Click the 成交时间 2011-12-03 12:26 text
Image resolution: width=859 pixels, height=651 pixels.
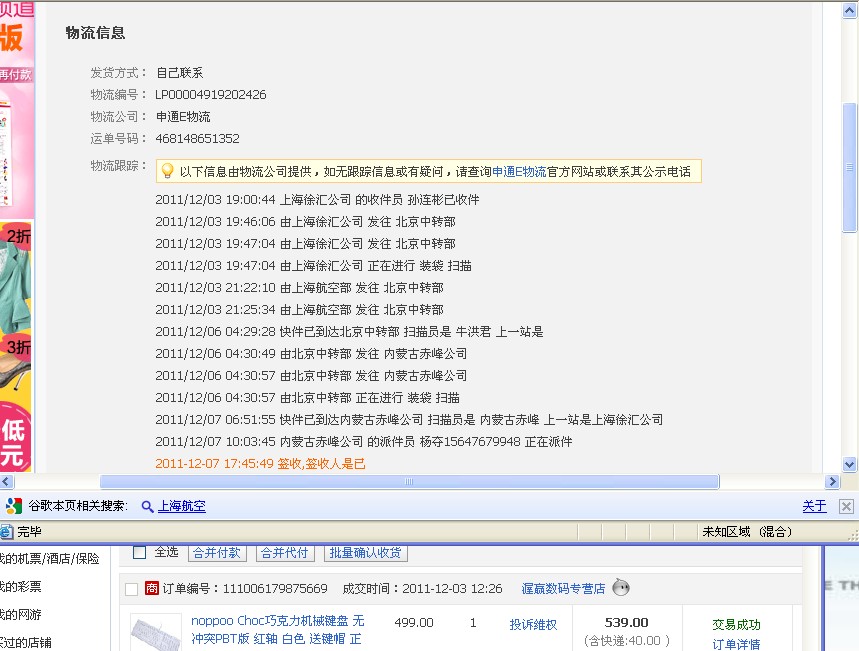(x=422, y=589)
